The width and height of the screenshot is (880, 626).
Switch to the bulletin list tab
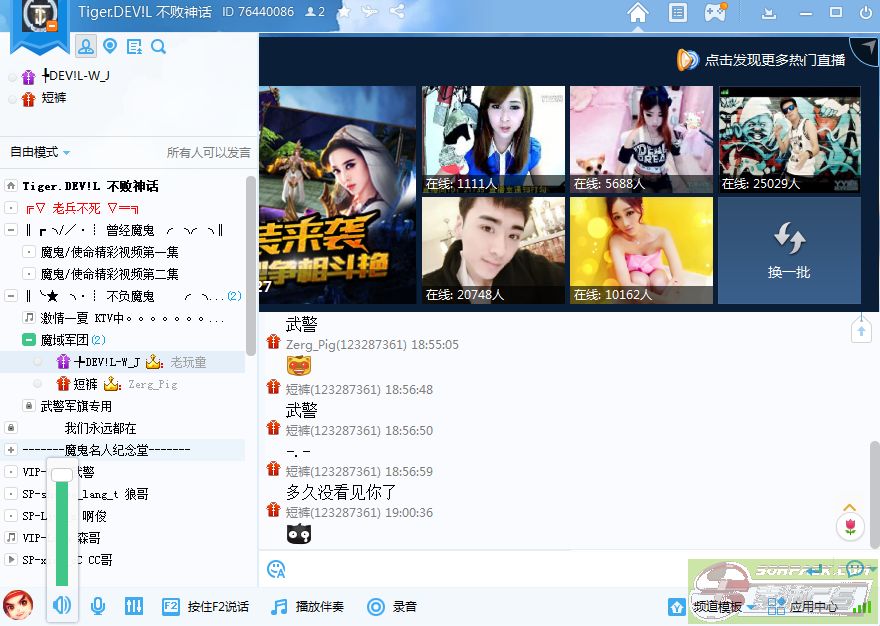click(x=134, y=47)
